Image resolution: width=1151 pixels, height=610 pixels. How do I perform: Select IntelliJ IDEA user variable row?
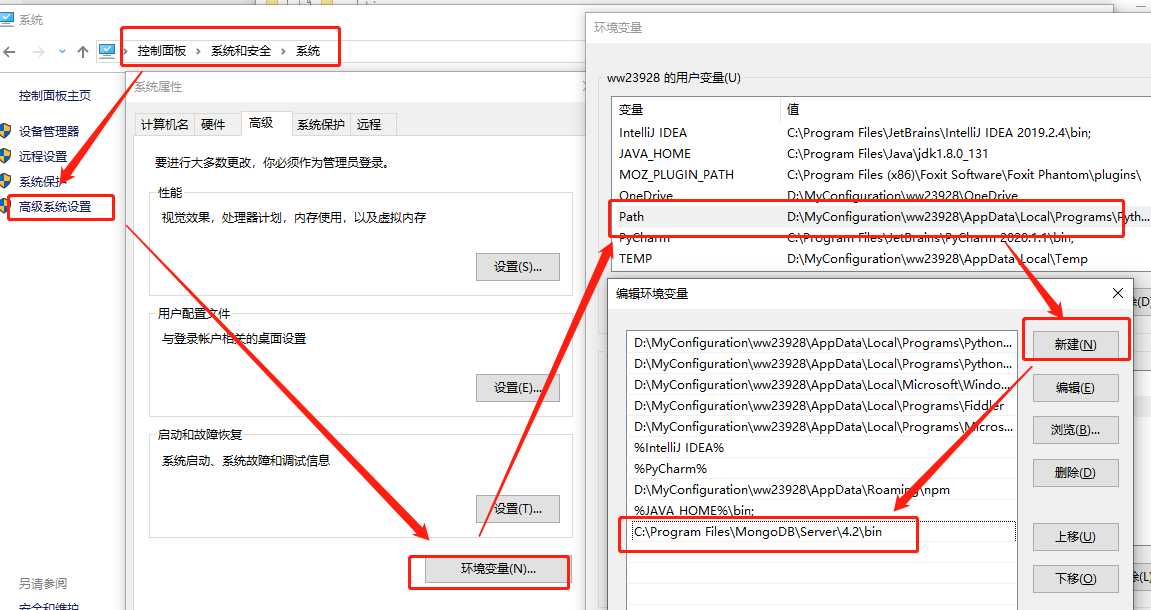coord(881,133)
